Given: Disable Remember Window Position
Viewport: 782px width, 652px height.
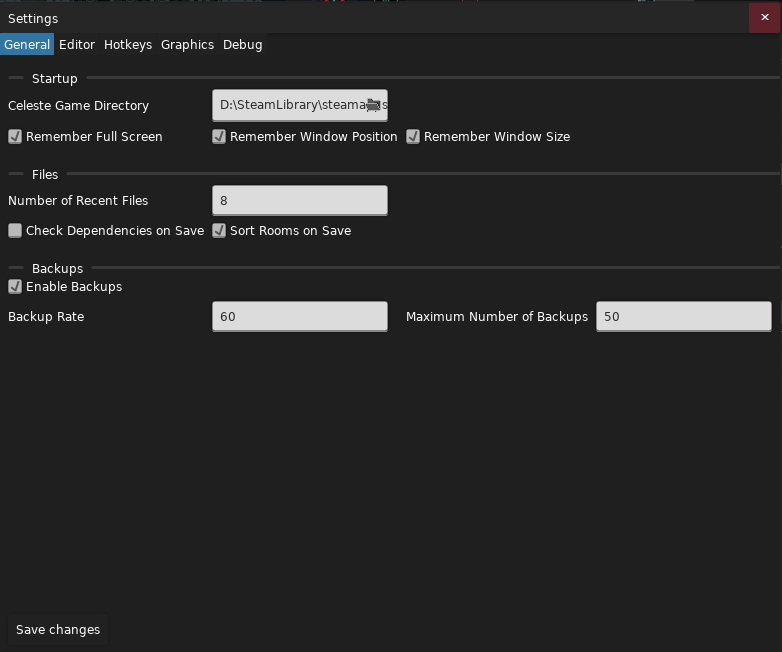Looking at the screenshot, I should [x=219, y=137].
